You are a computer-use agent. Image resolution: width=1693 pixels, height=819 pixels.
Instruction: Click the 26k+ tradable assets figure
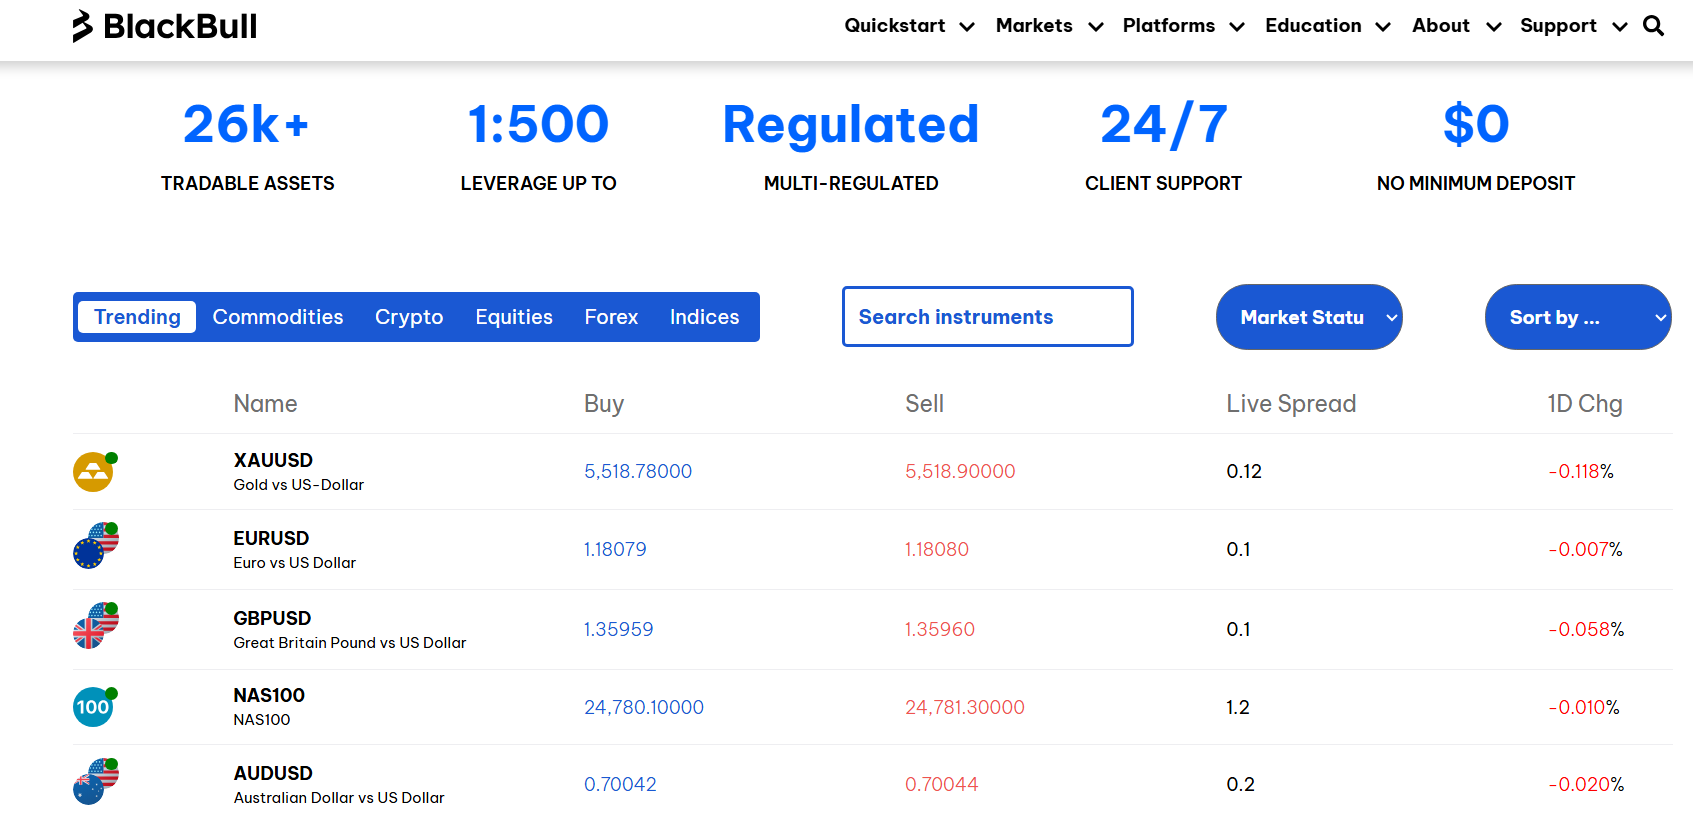coord(247,124)
